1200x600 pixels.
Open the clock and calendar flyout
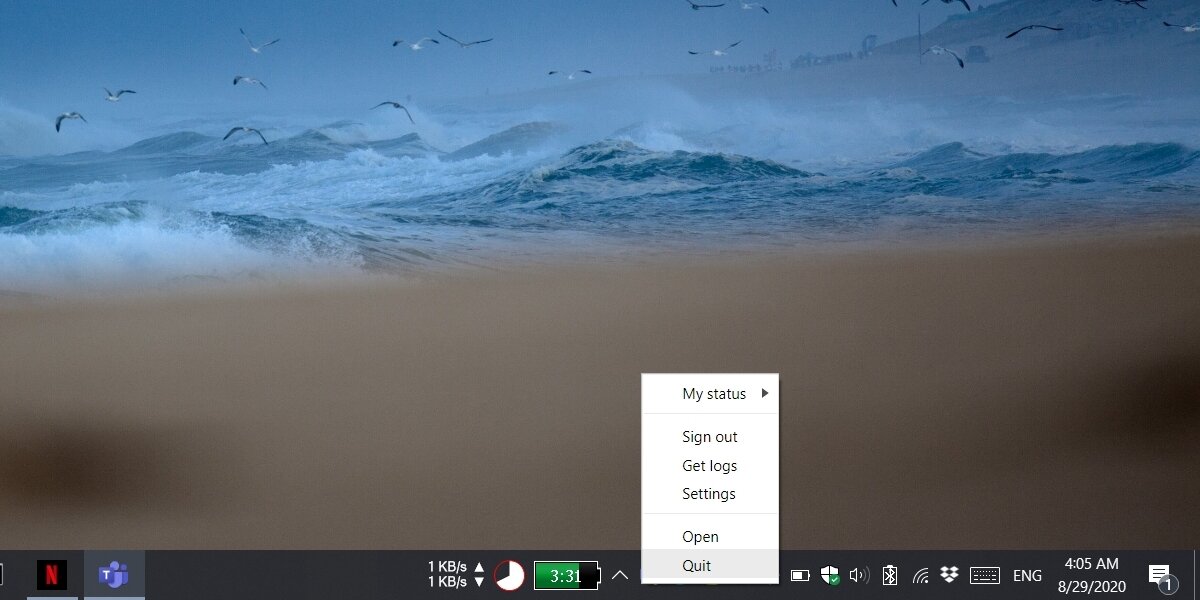1091,573
